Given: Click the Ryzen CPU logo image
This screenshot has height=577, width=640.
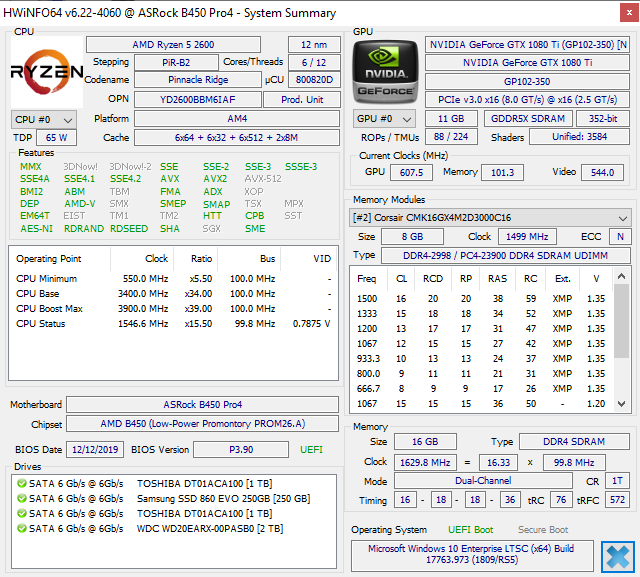Looking at the screenshot, I should click(47, 72).
